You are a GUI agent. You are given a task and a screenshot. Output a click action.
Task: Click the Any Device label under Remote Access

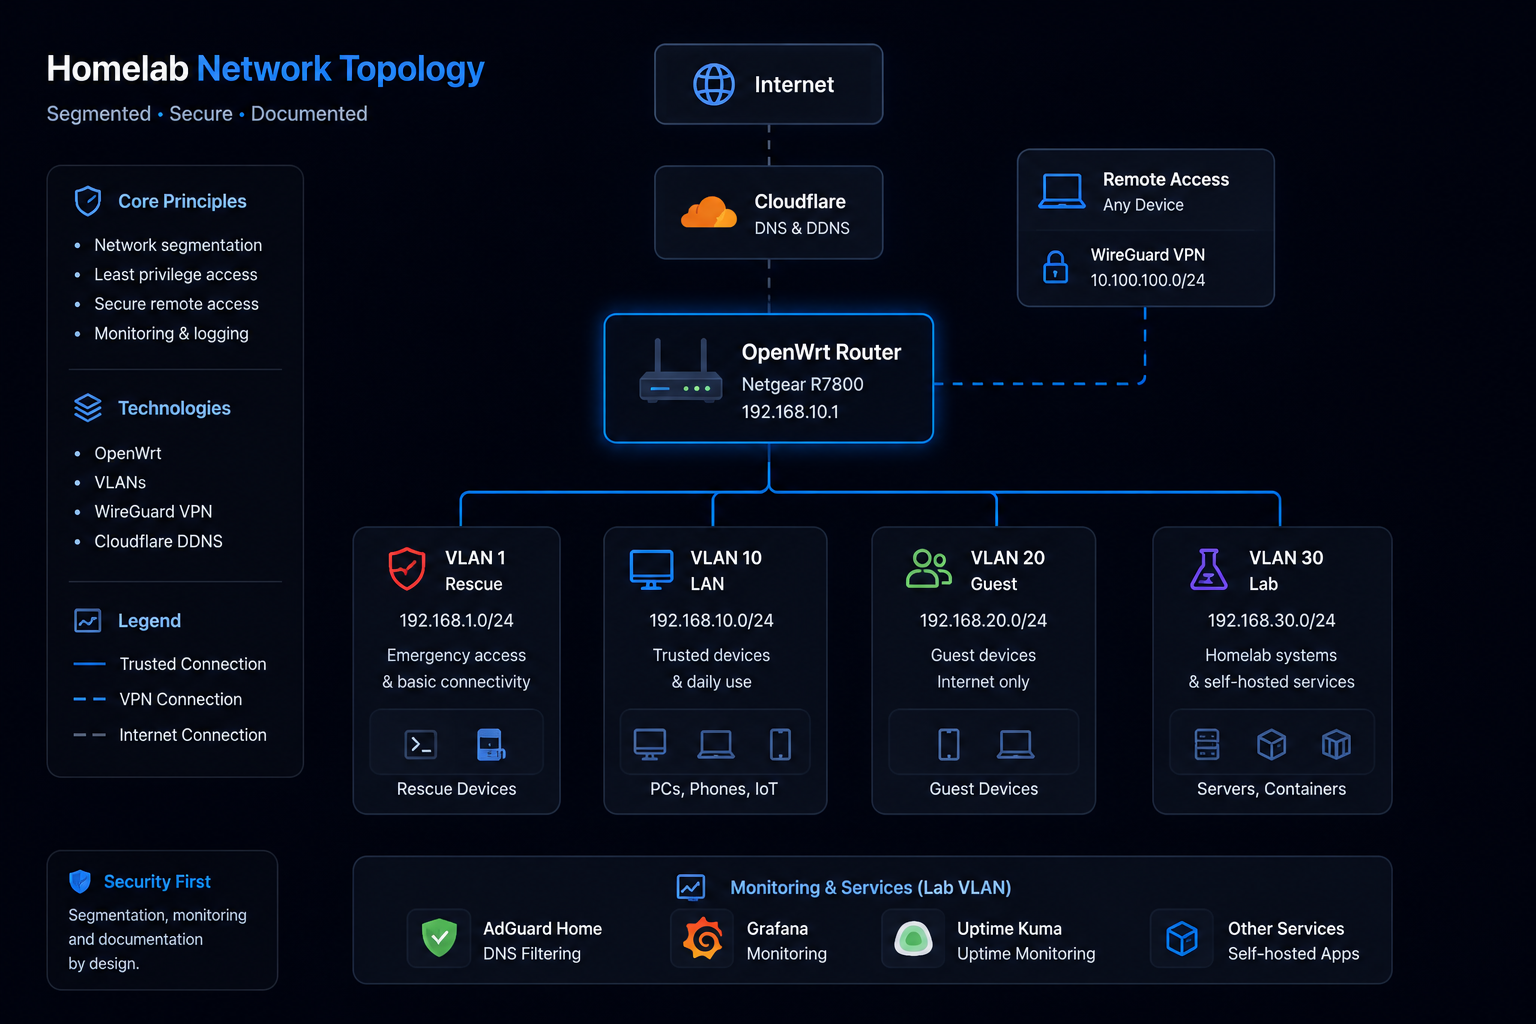tap(1143, 205)
